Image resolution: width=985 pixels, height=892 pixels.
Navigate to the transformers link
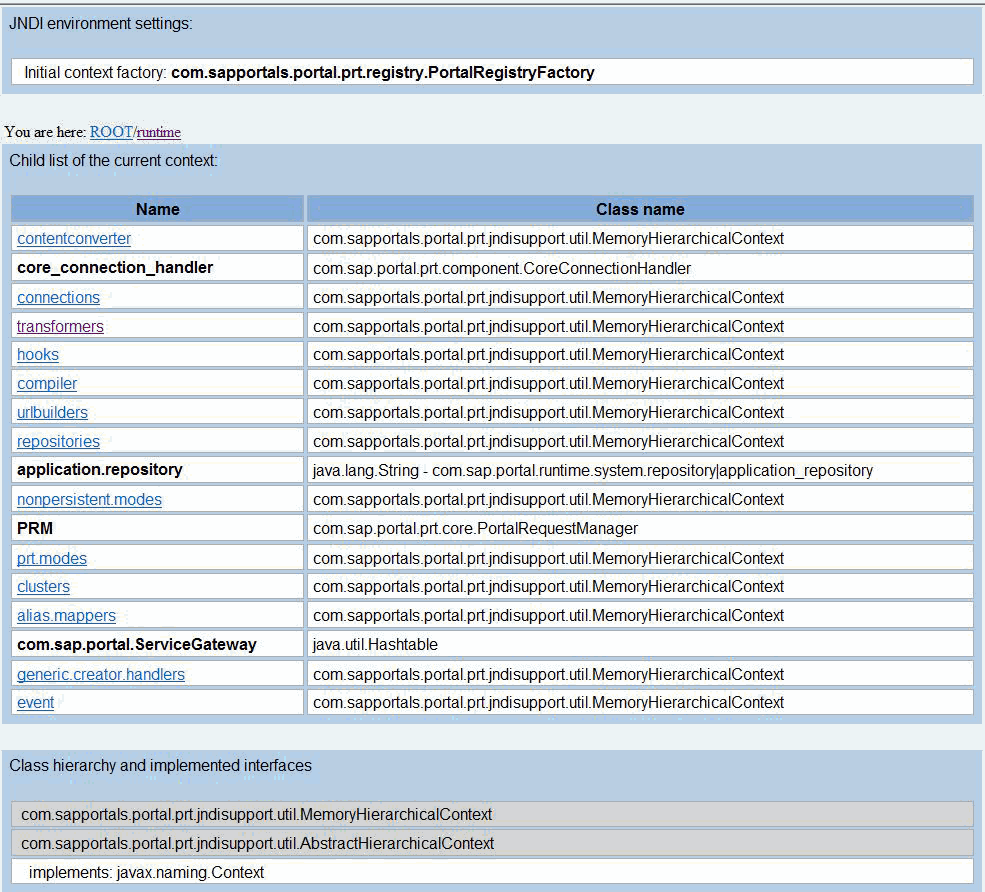click(x=60, y=327)
